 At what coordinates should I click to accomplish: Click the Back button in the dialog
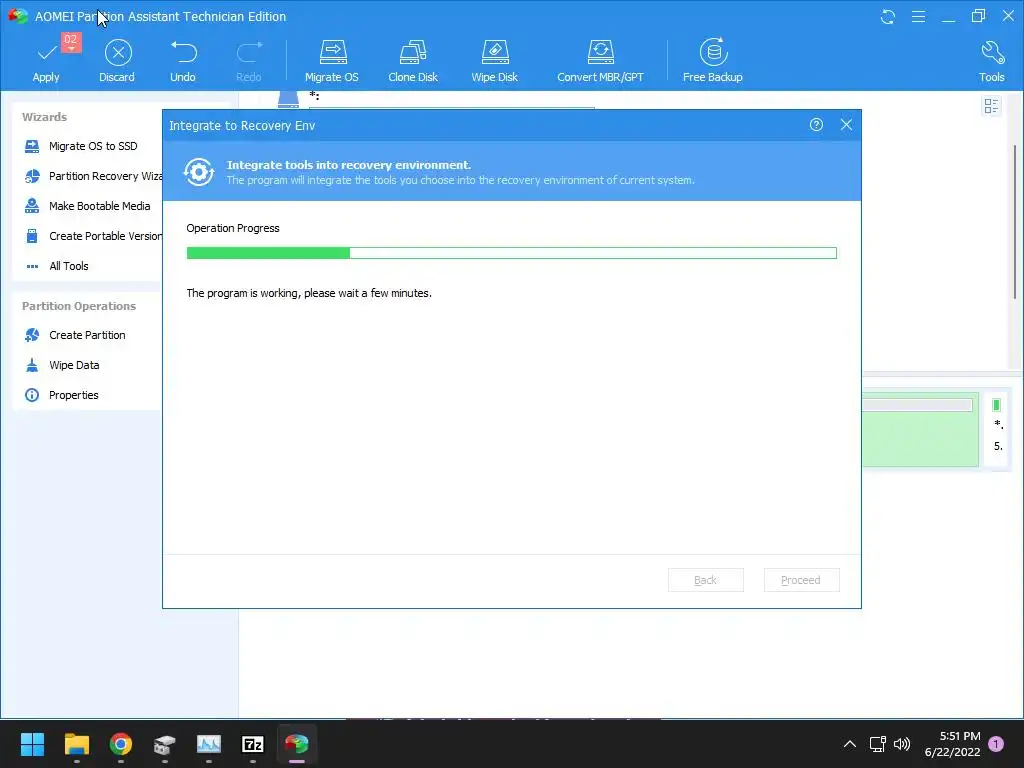705,580
